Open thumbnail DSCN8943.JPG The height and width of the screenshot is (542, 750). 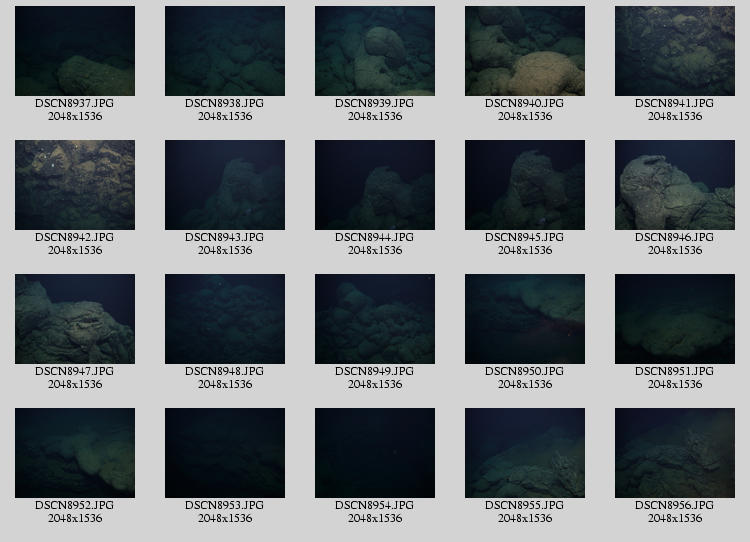click(x=225, y=185)
